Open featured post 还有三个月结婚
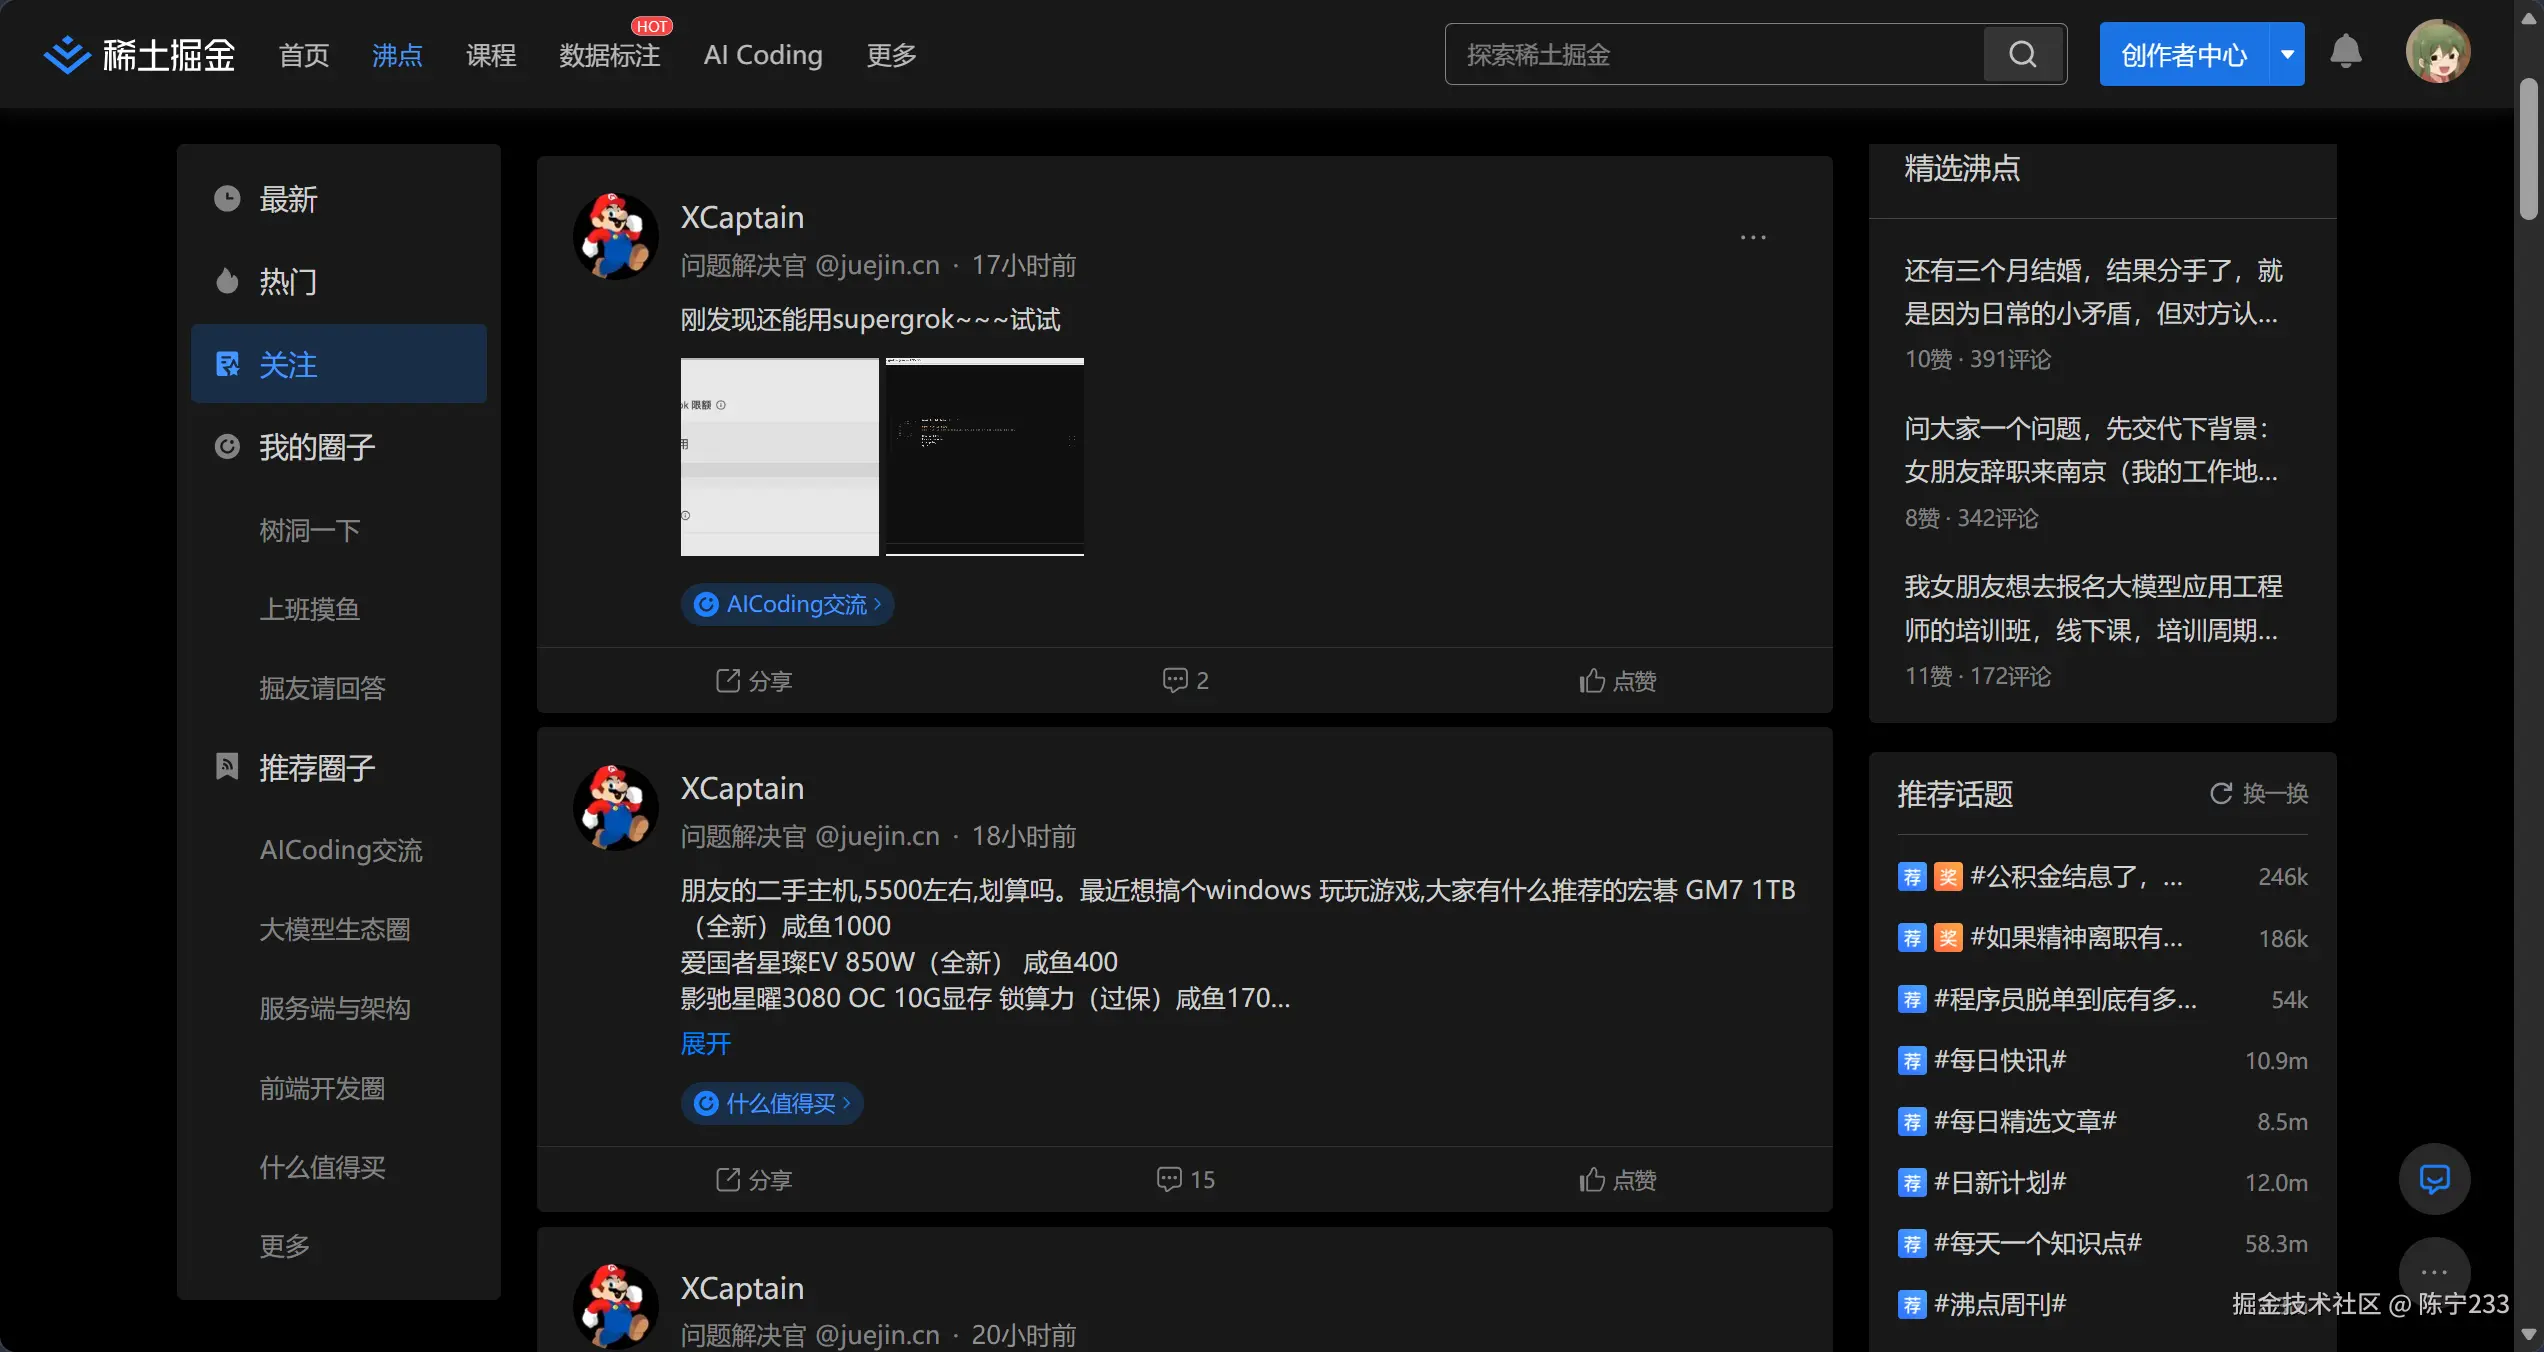 click(2092, 292)
